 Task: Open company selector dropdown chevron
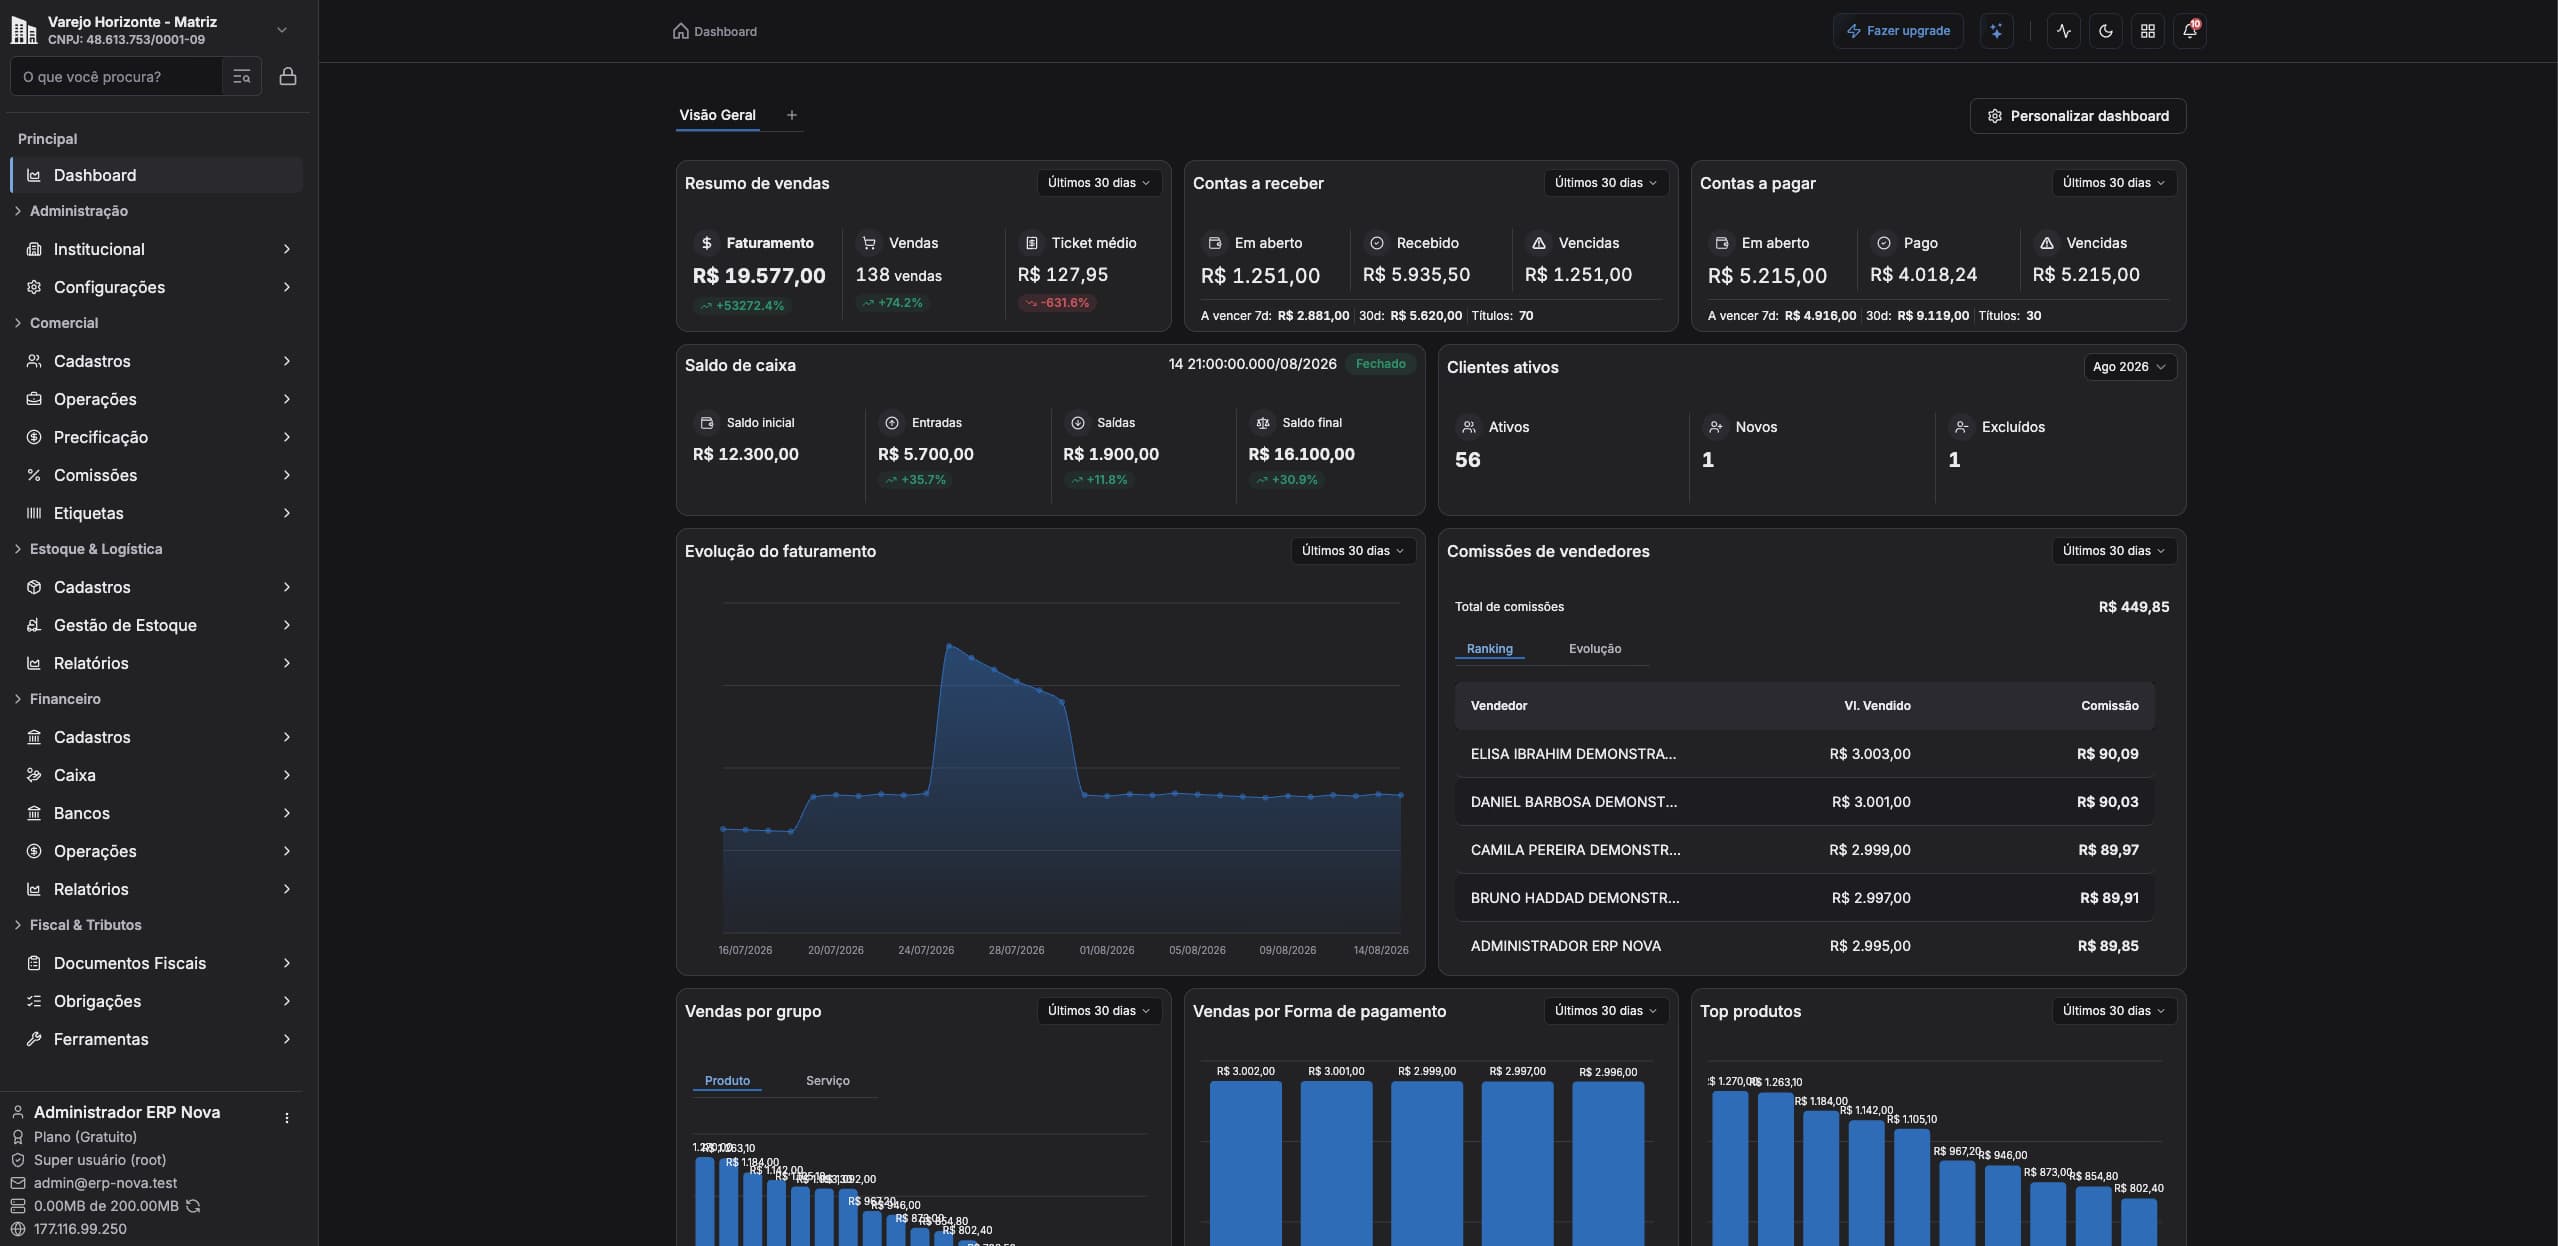(x=282, y=30)
